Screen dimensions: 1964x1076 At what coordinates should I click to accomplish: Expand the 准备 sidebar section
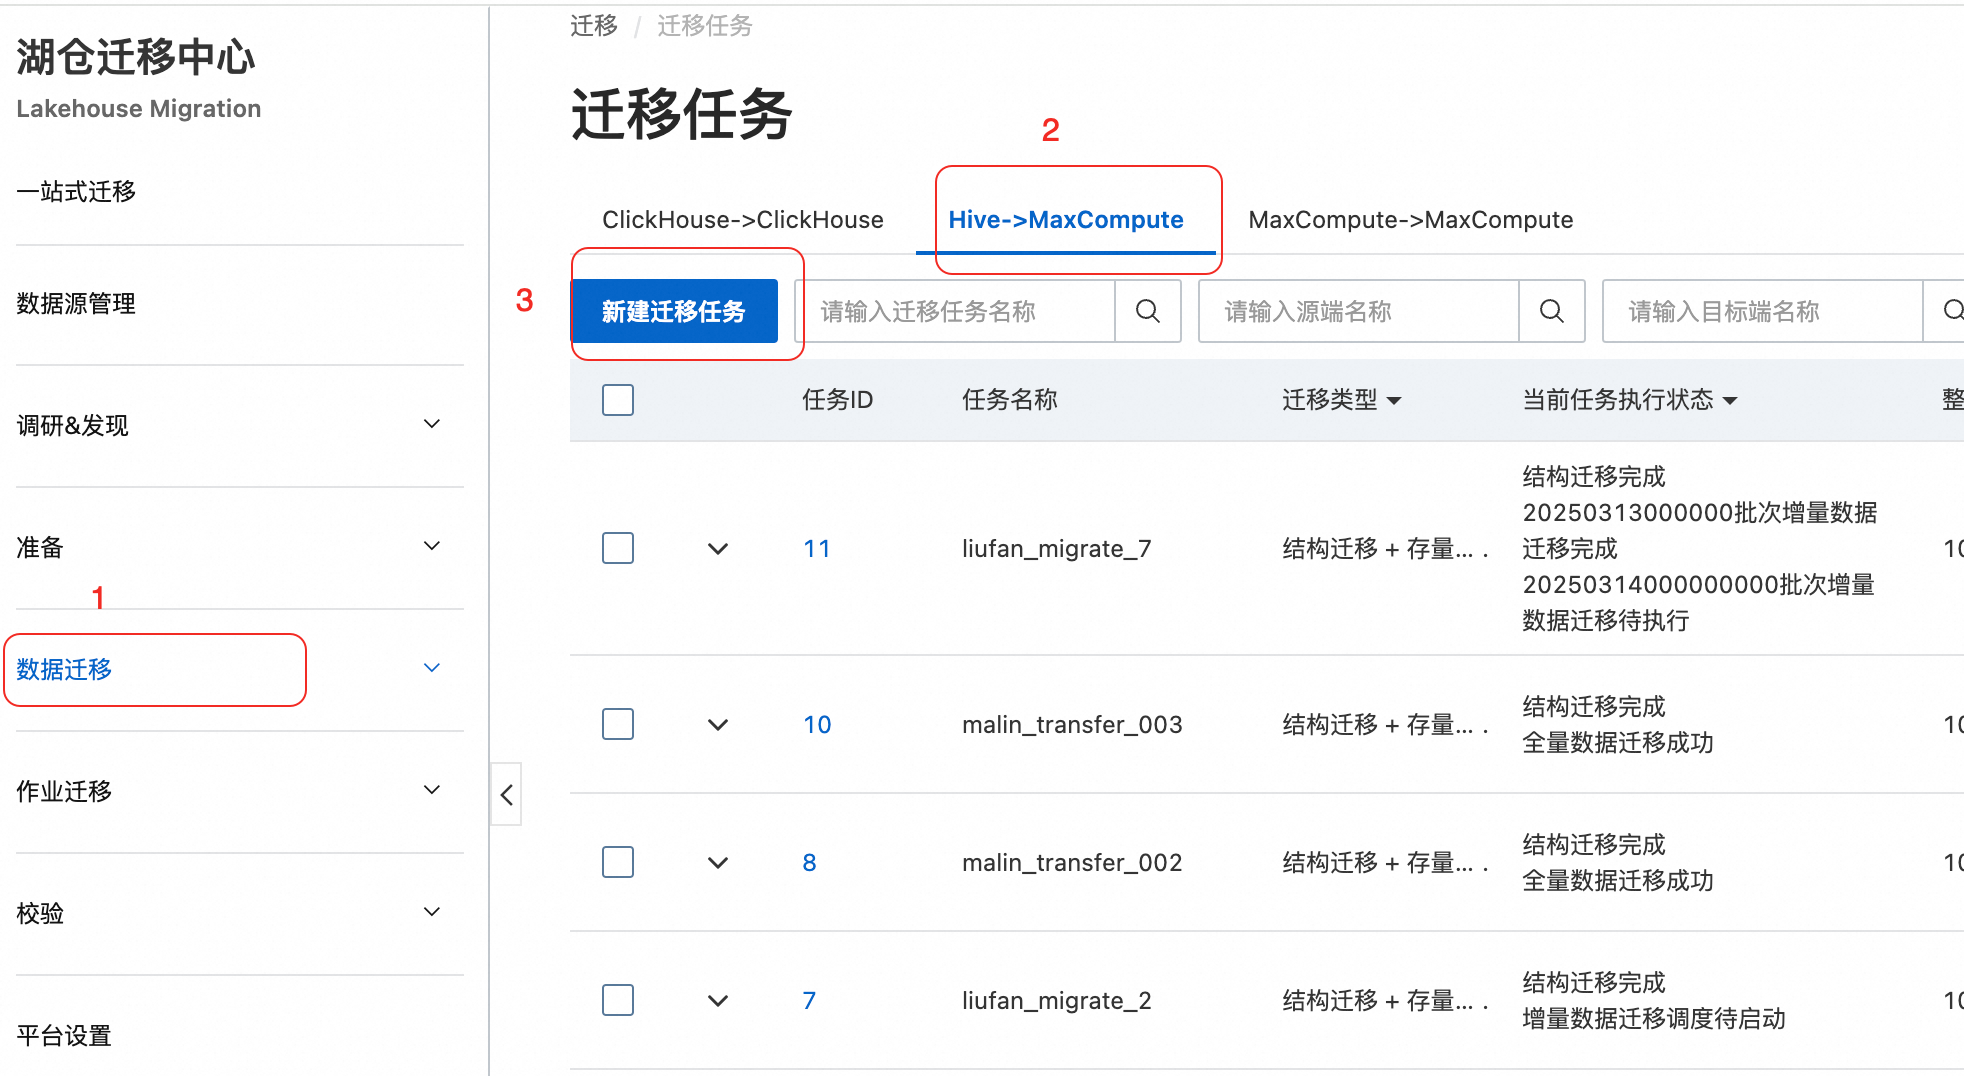pos(432,546)
